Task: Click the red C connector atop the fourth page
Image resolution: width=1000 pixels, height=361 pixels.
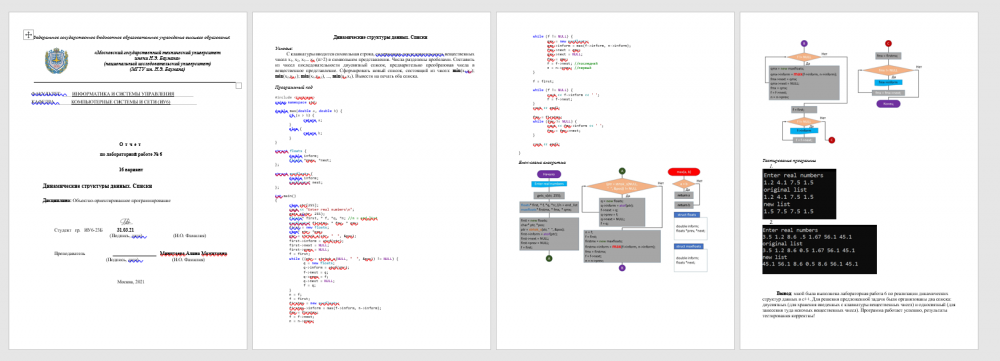Action: click(888, 43)
